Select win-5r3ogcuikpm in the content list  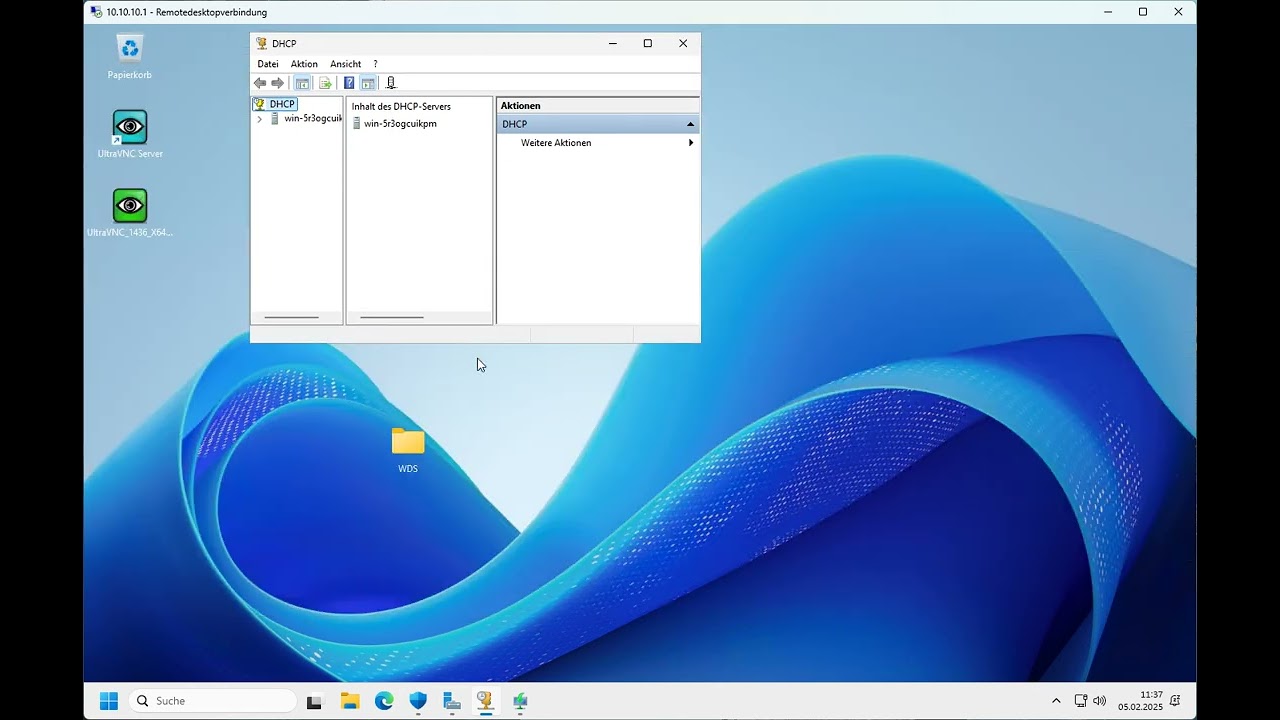tap(400, 124)
